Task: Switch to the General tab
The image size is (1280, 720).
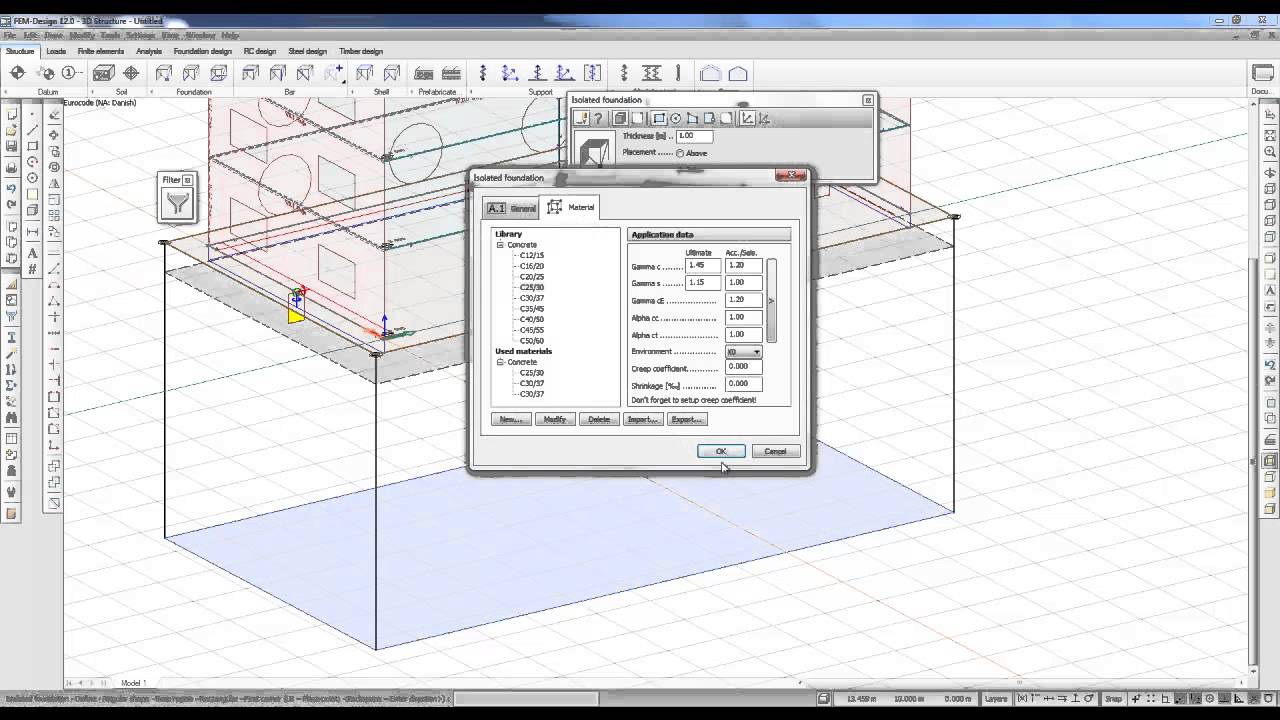Action: [512, 208]
